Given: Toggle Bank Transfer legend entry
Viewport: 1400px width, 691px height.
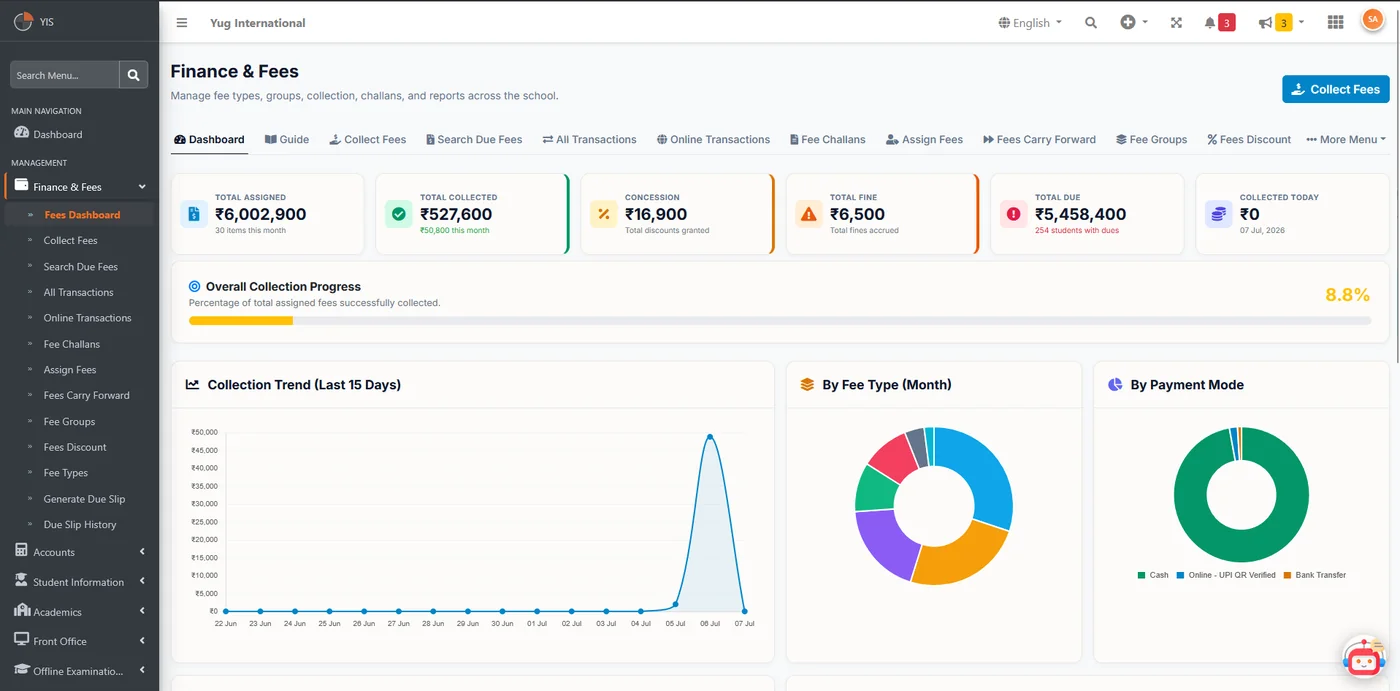Looking at the screenshot, I should [x=1314, y=575].
